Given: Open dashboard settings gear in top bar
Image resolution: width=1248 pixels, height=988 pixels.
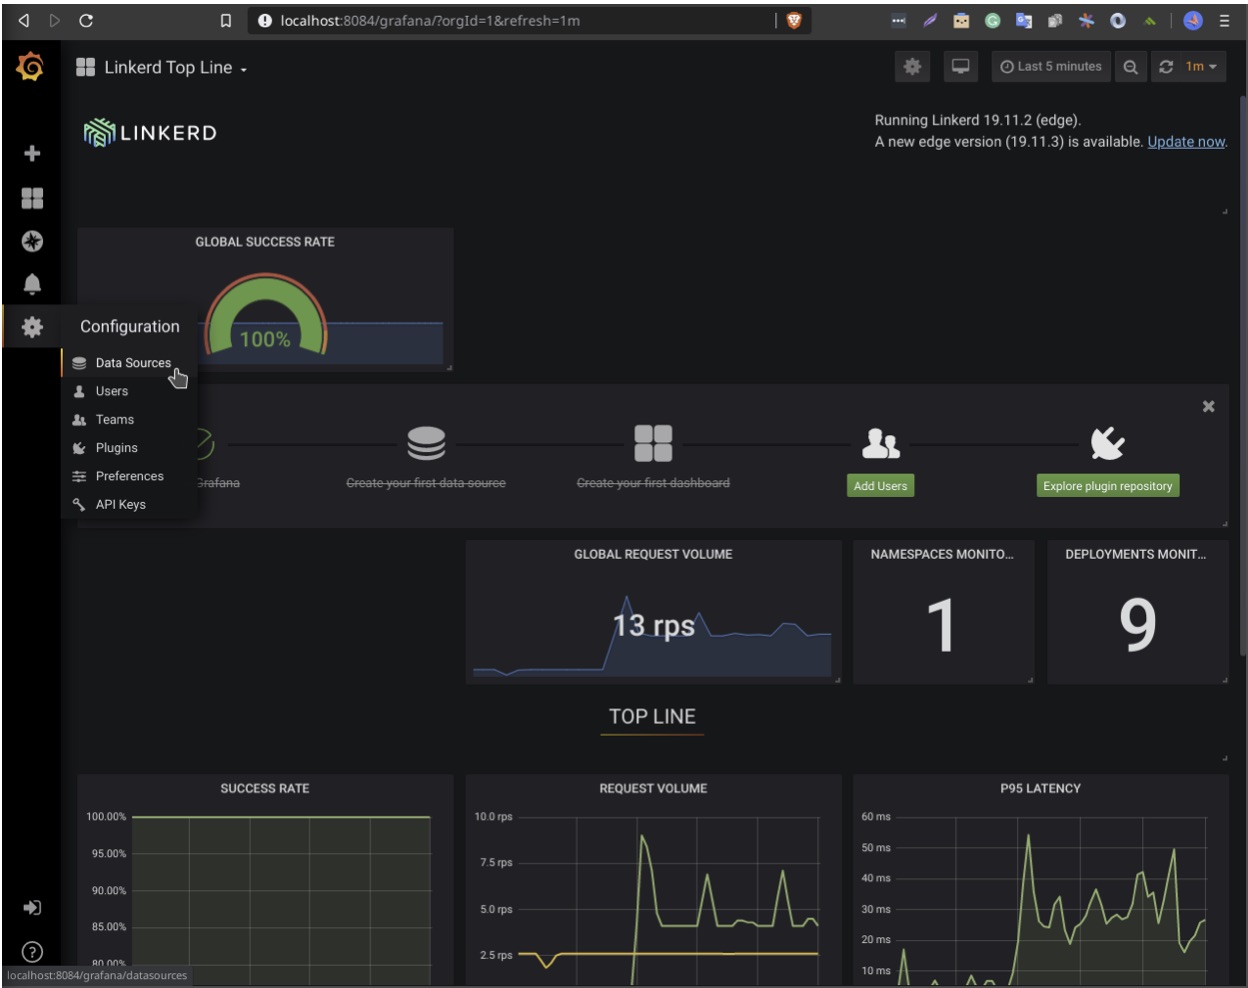Looking at the screenshot, I should pyautogui.click(x=912, y=67).
